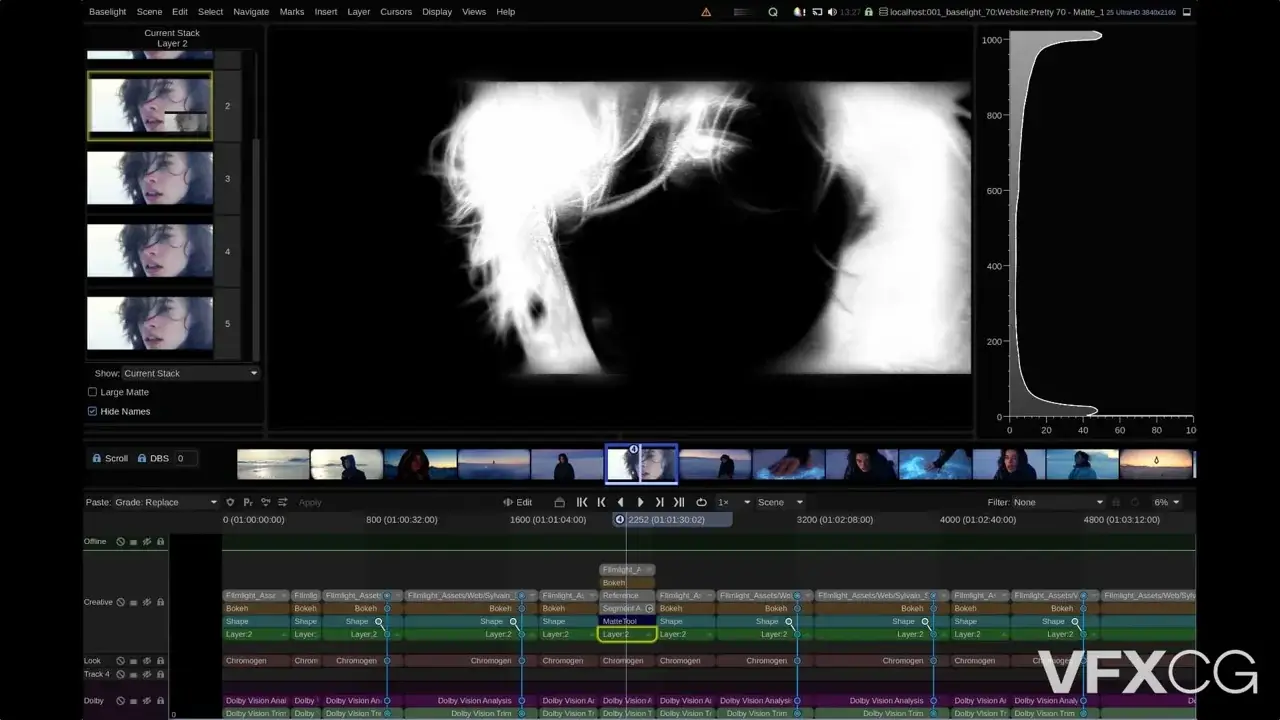Click the MatteTool strip in current shot
Image resolution: width=1280 pixels, height=720 pixels.
627,621
